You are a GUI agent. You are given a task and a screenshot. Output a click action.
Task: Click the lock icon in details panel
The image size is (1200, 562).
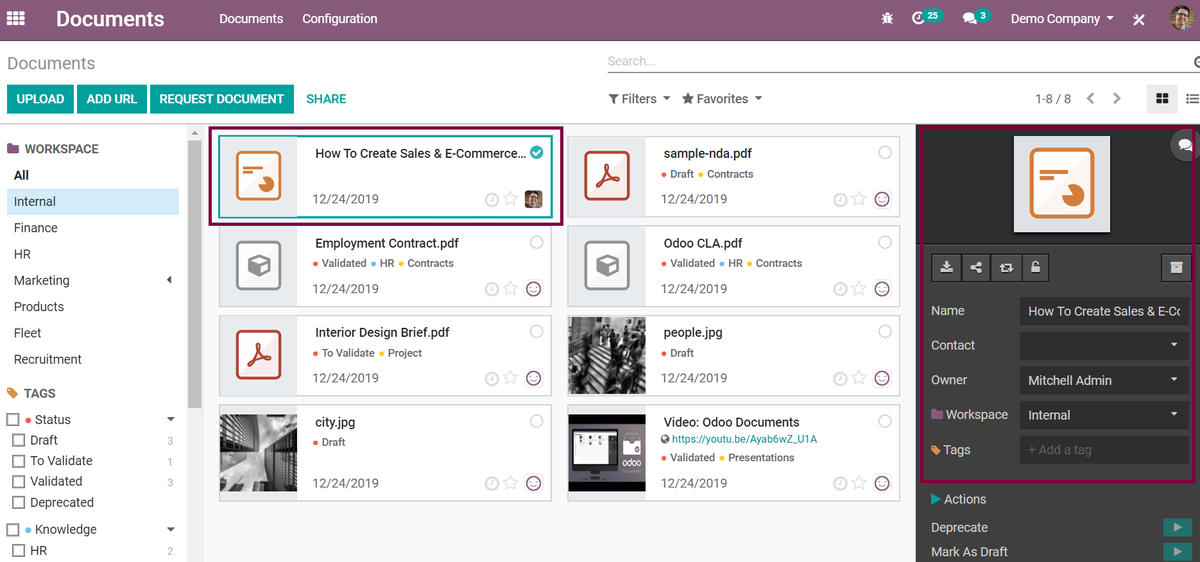(x=1035, y=267)
